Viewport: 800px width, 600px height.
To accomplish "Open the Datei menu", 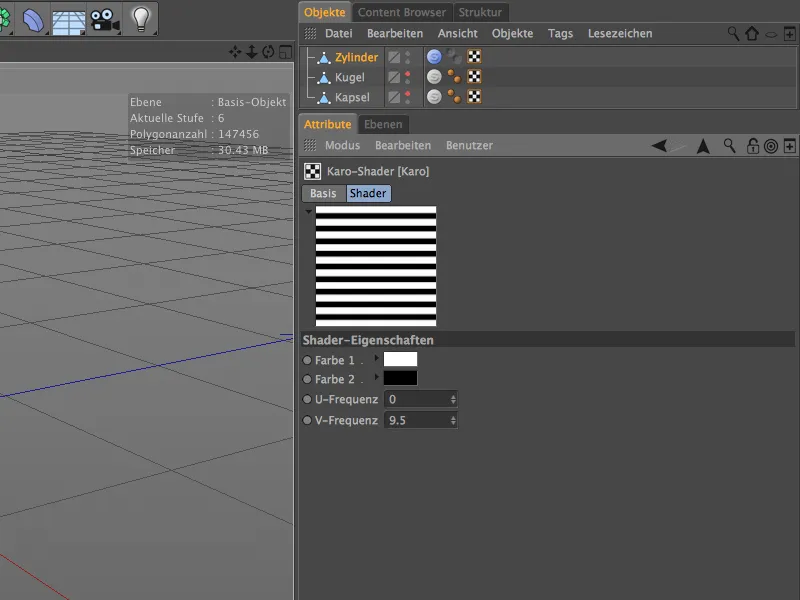I will point(339,34).
